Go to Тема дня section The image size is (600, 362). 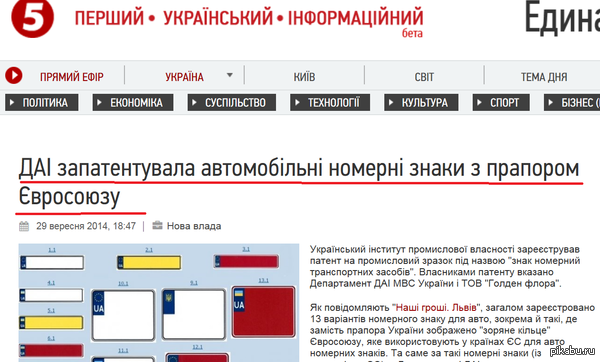(x=544, y=77)
